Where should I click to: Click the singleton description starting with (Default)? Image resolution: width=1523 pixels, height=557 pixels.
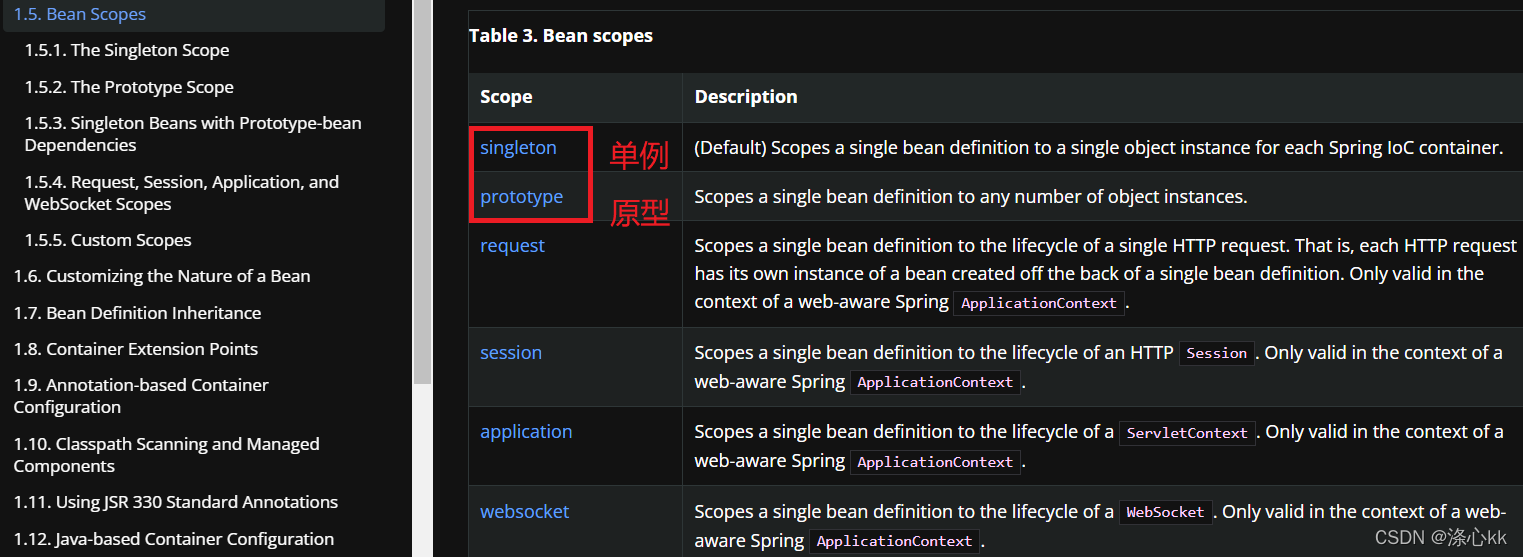tap(1098, 148)
